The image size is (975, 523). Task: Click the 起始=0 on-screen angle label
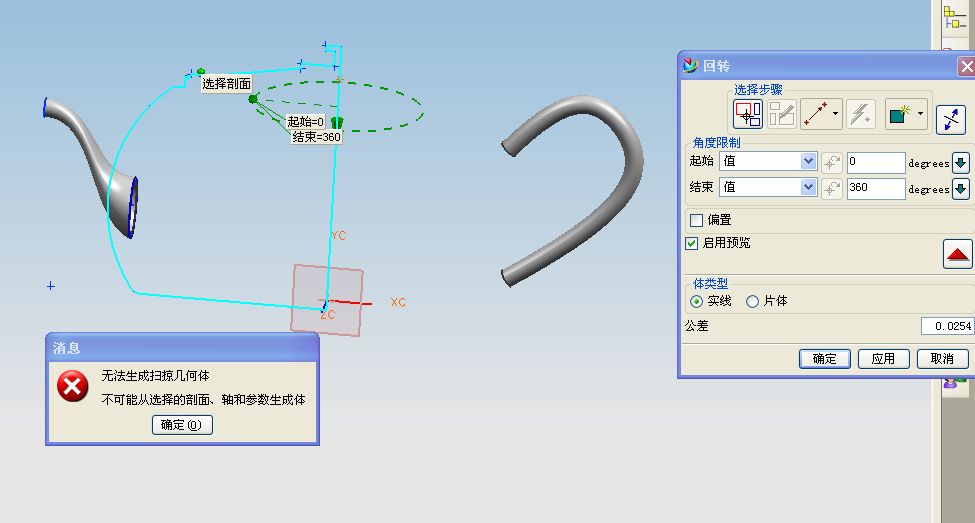pyautogui.click(x=305, y=122)
